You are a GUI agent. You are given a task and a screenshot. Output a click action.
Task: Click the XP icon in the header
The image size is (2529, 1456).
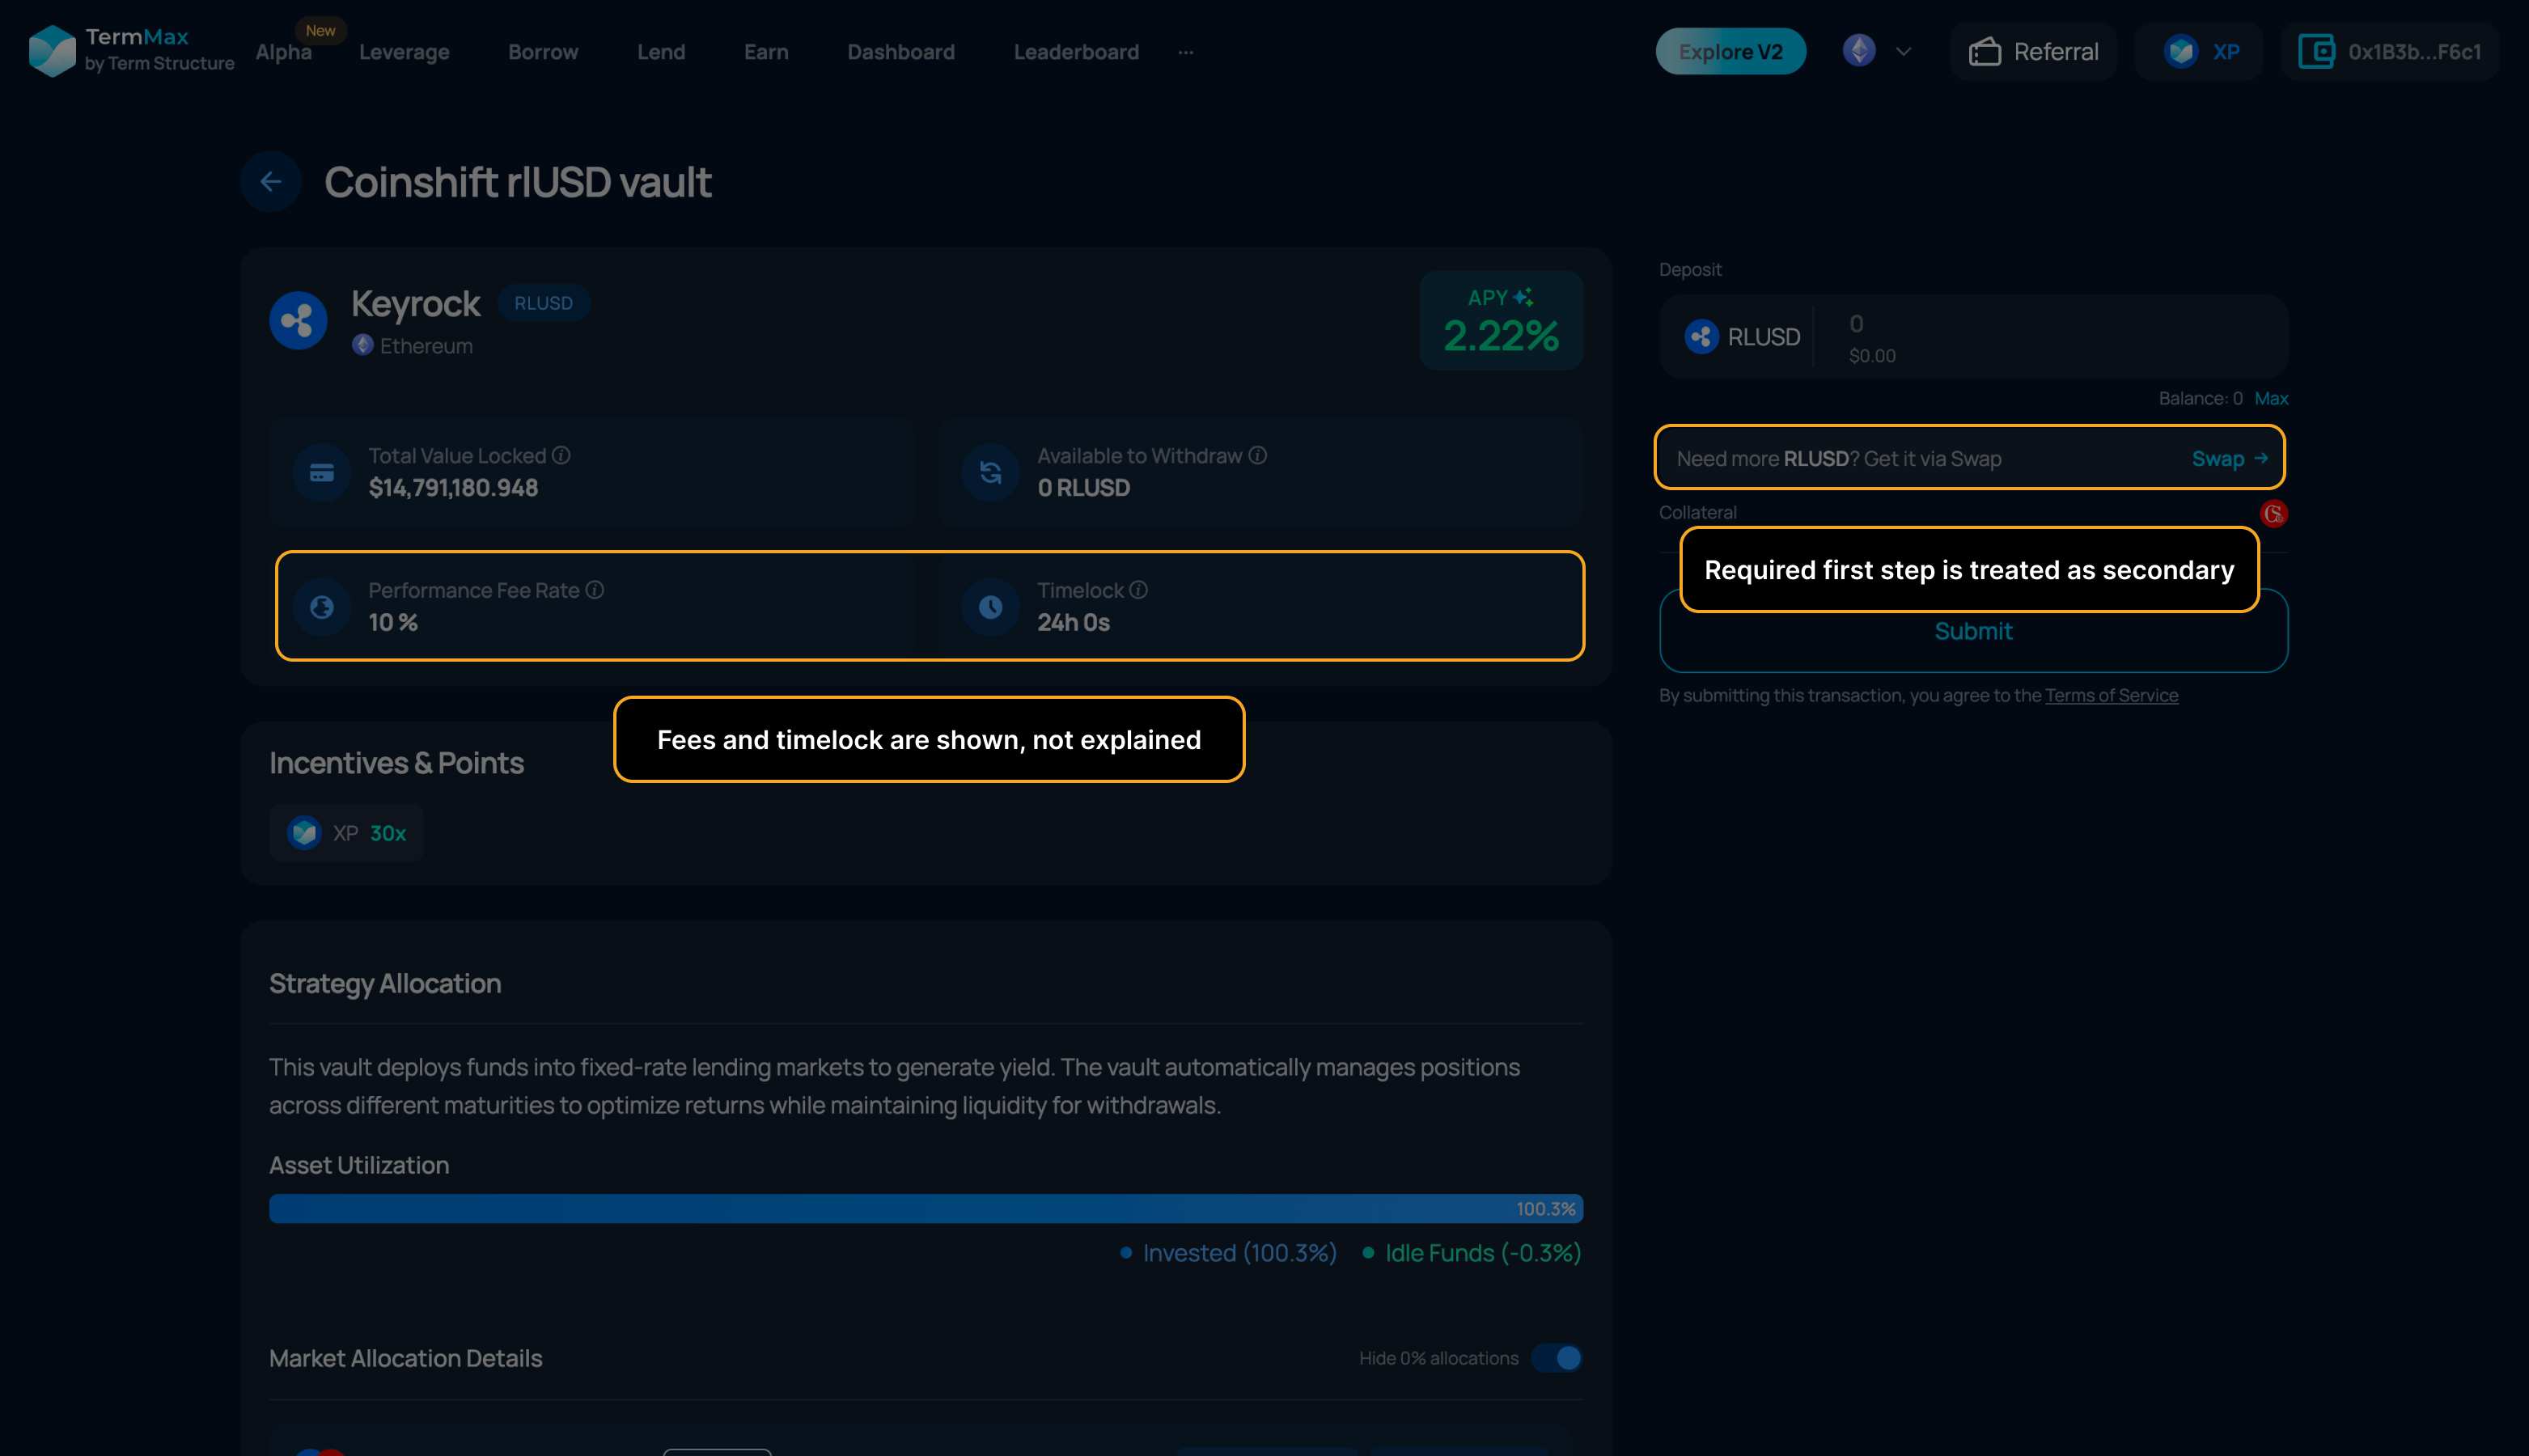2180,51
